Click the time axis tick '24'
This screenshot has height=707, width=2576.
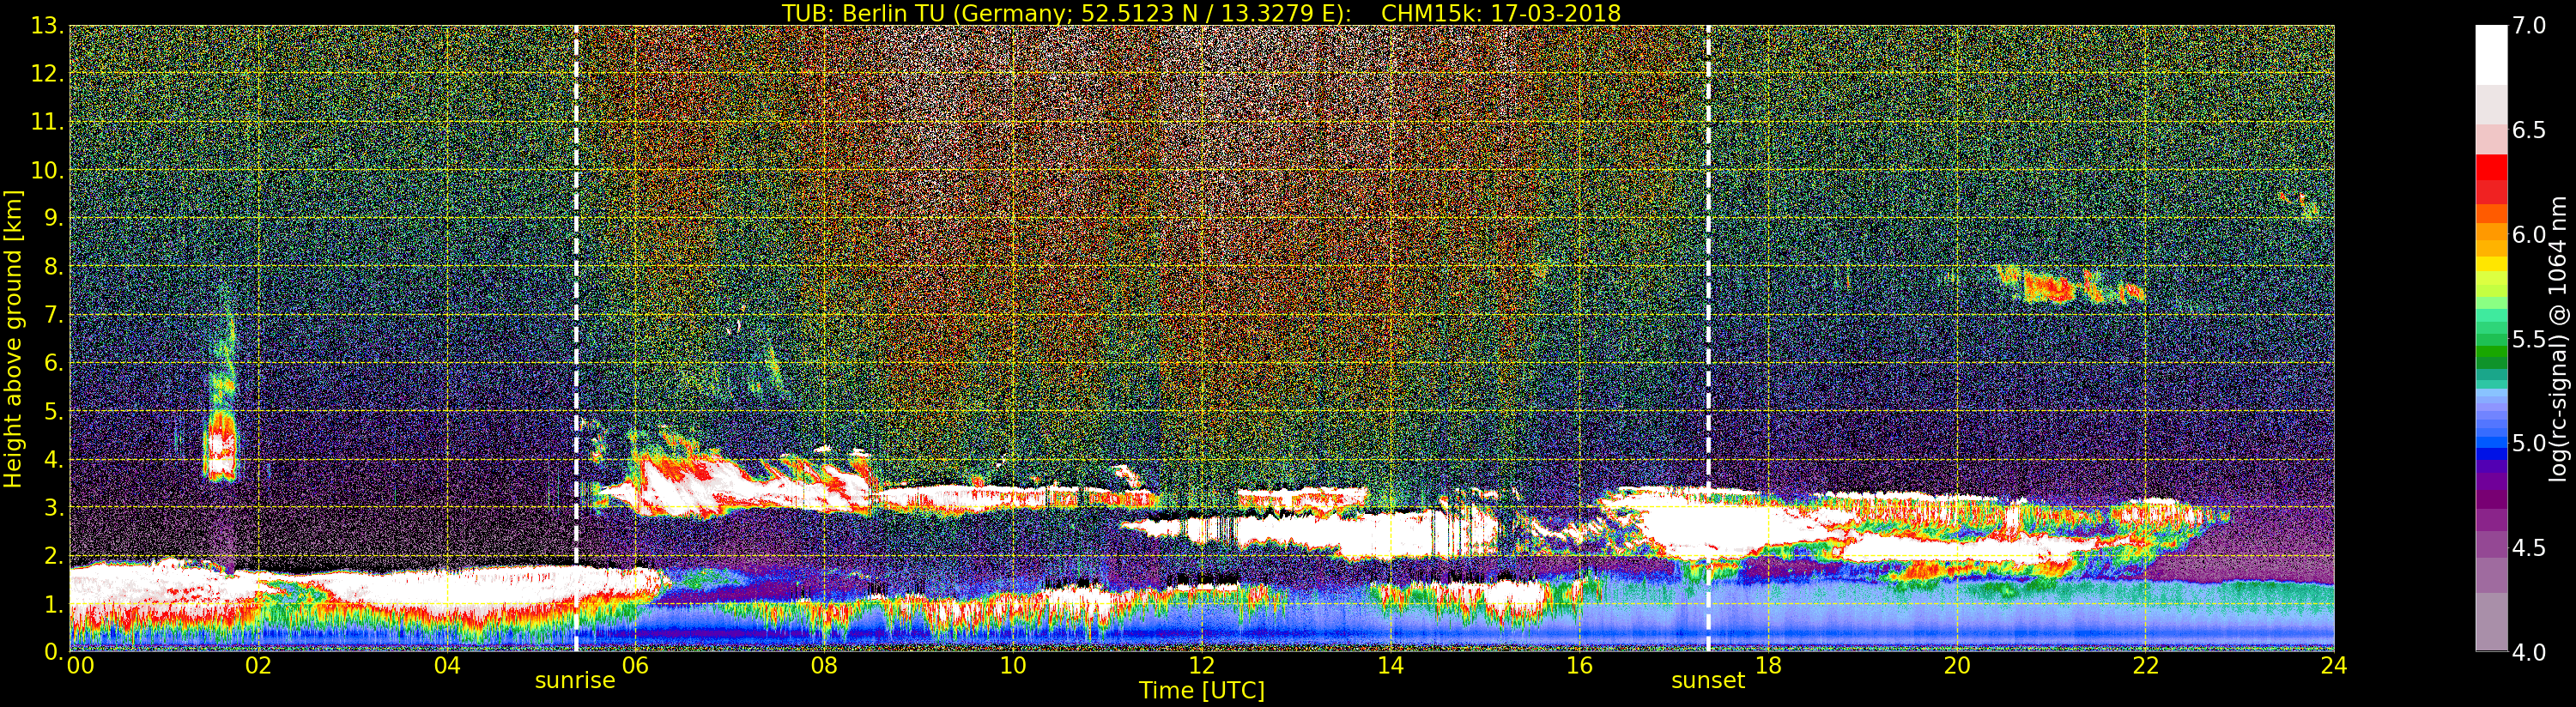[2334, 665]
